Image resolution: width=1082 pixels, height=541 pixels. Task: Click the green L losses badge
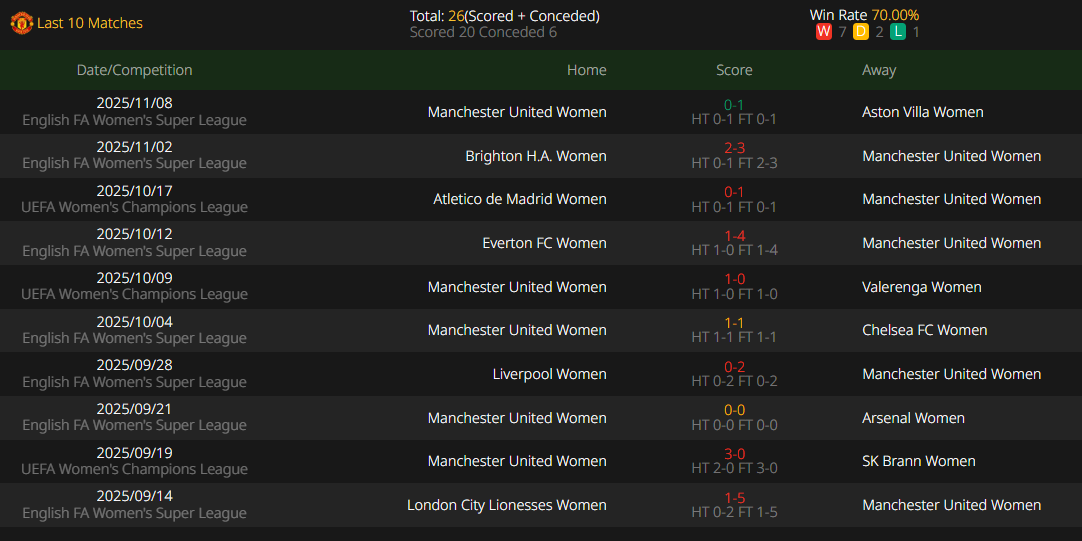click(898, 32)
